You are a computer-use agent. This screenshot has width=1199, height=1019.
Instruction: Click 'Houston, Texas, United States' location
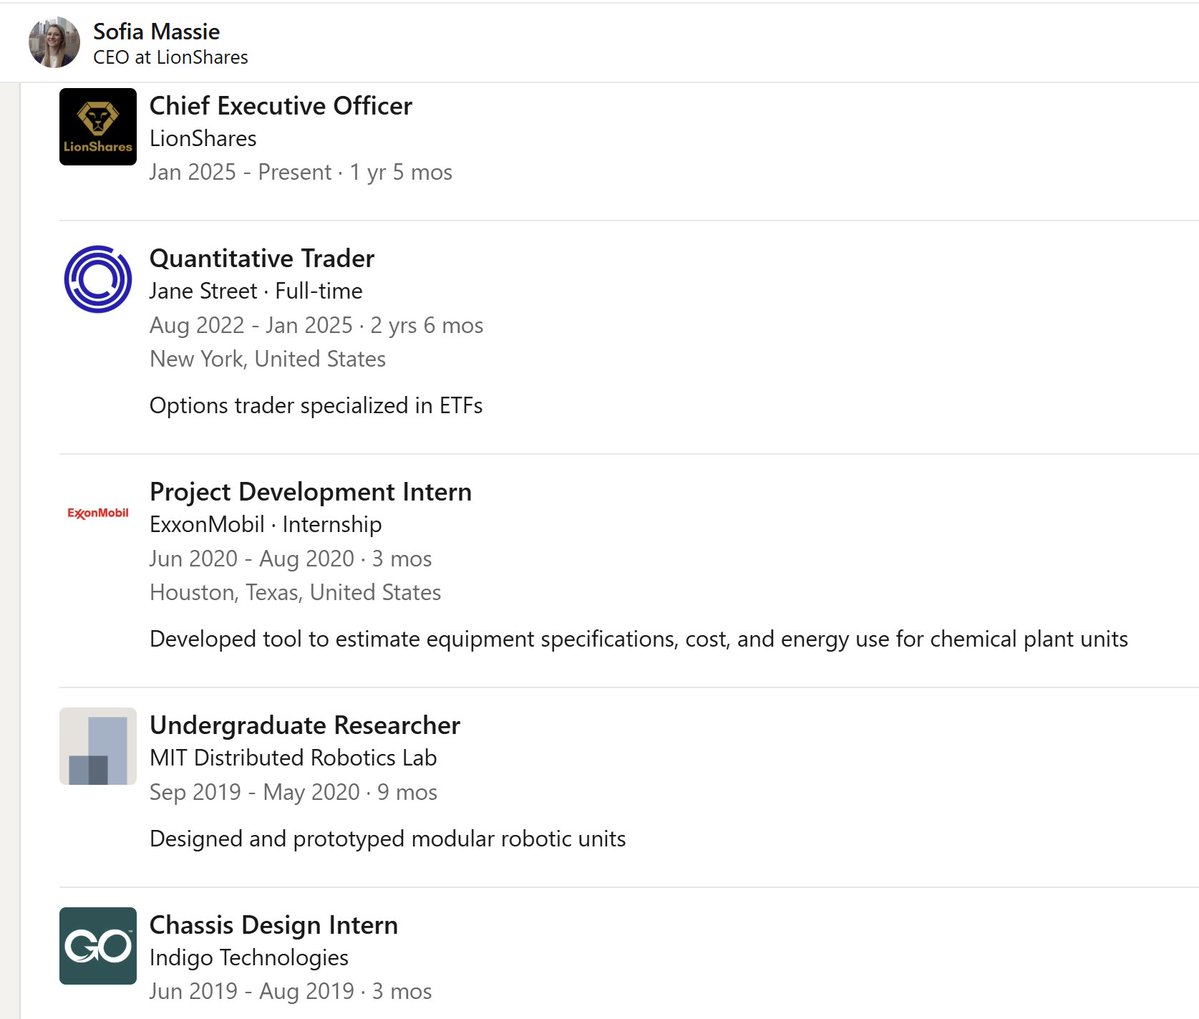point(295,592)
